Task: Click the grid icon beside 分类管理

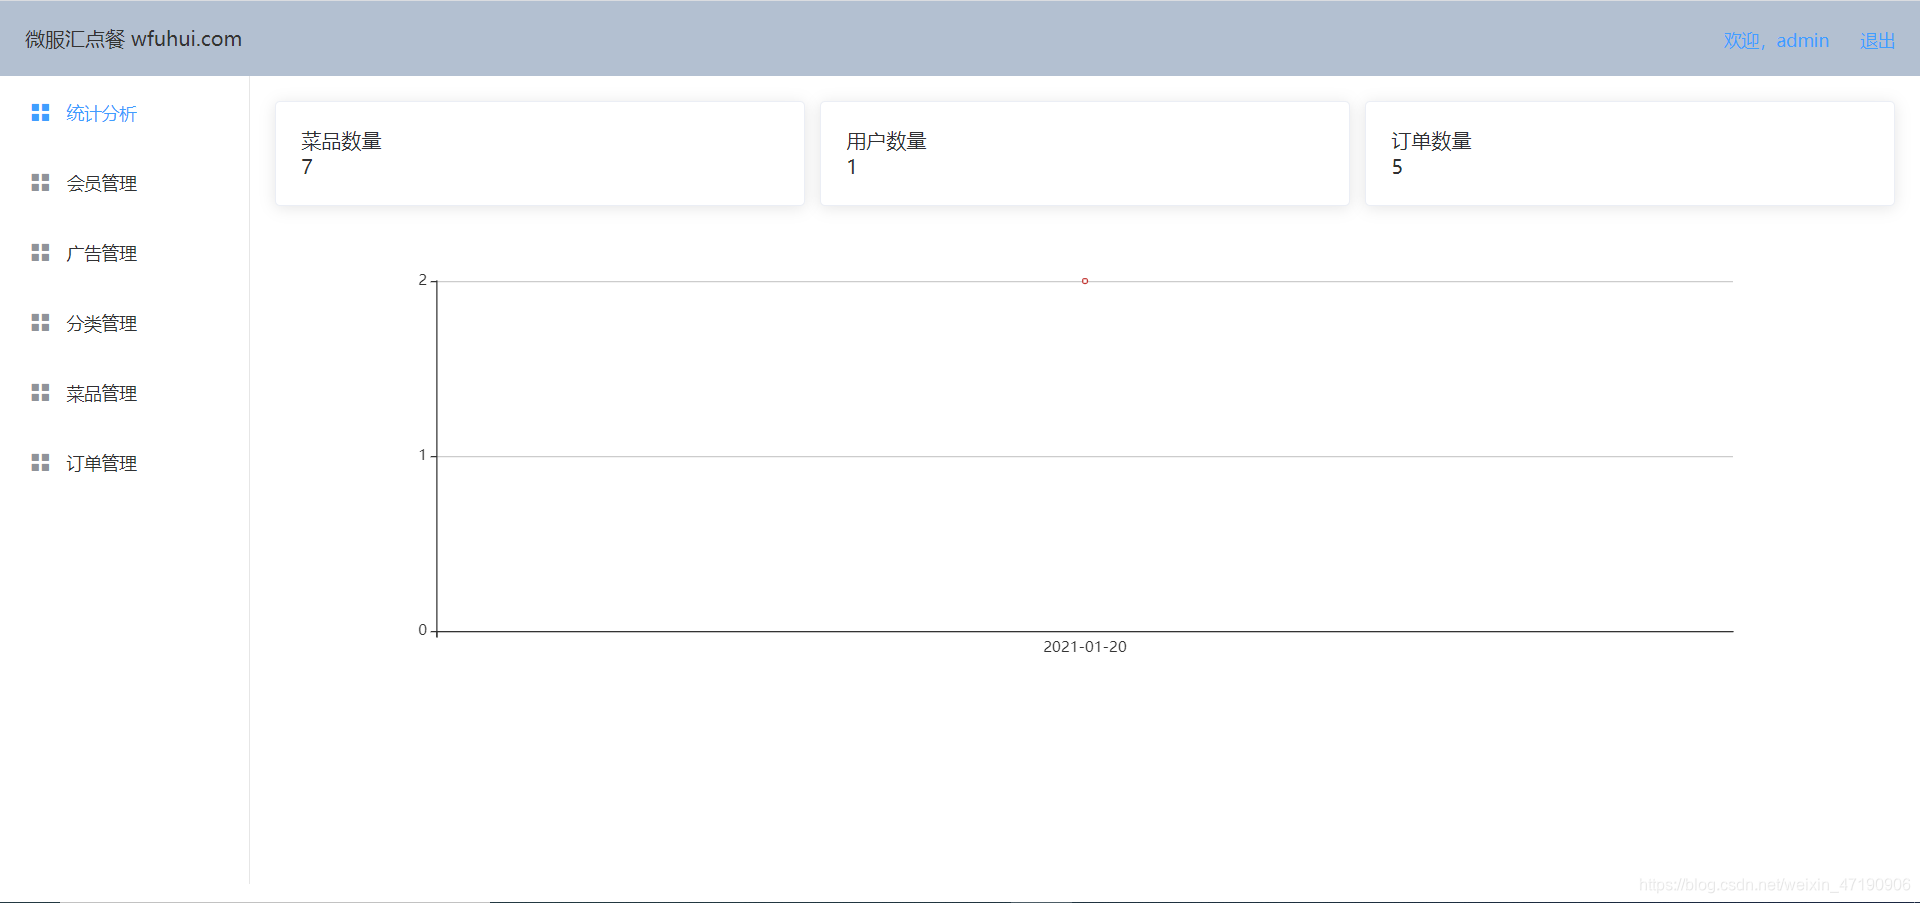Action: click(x=40, y=323)
